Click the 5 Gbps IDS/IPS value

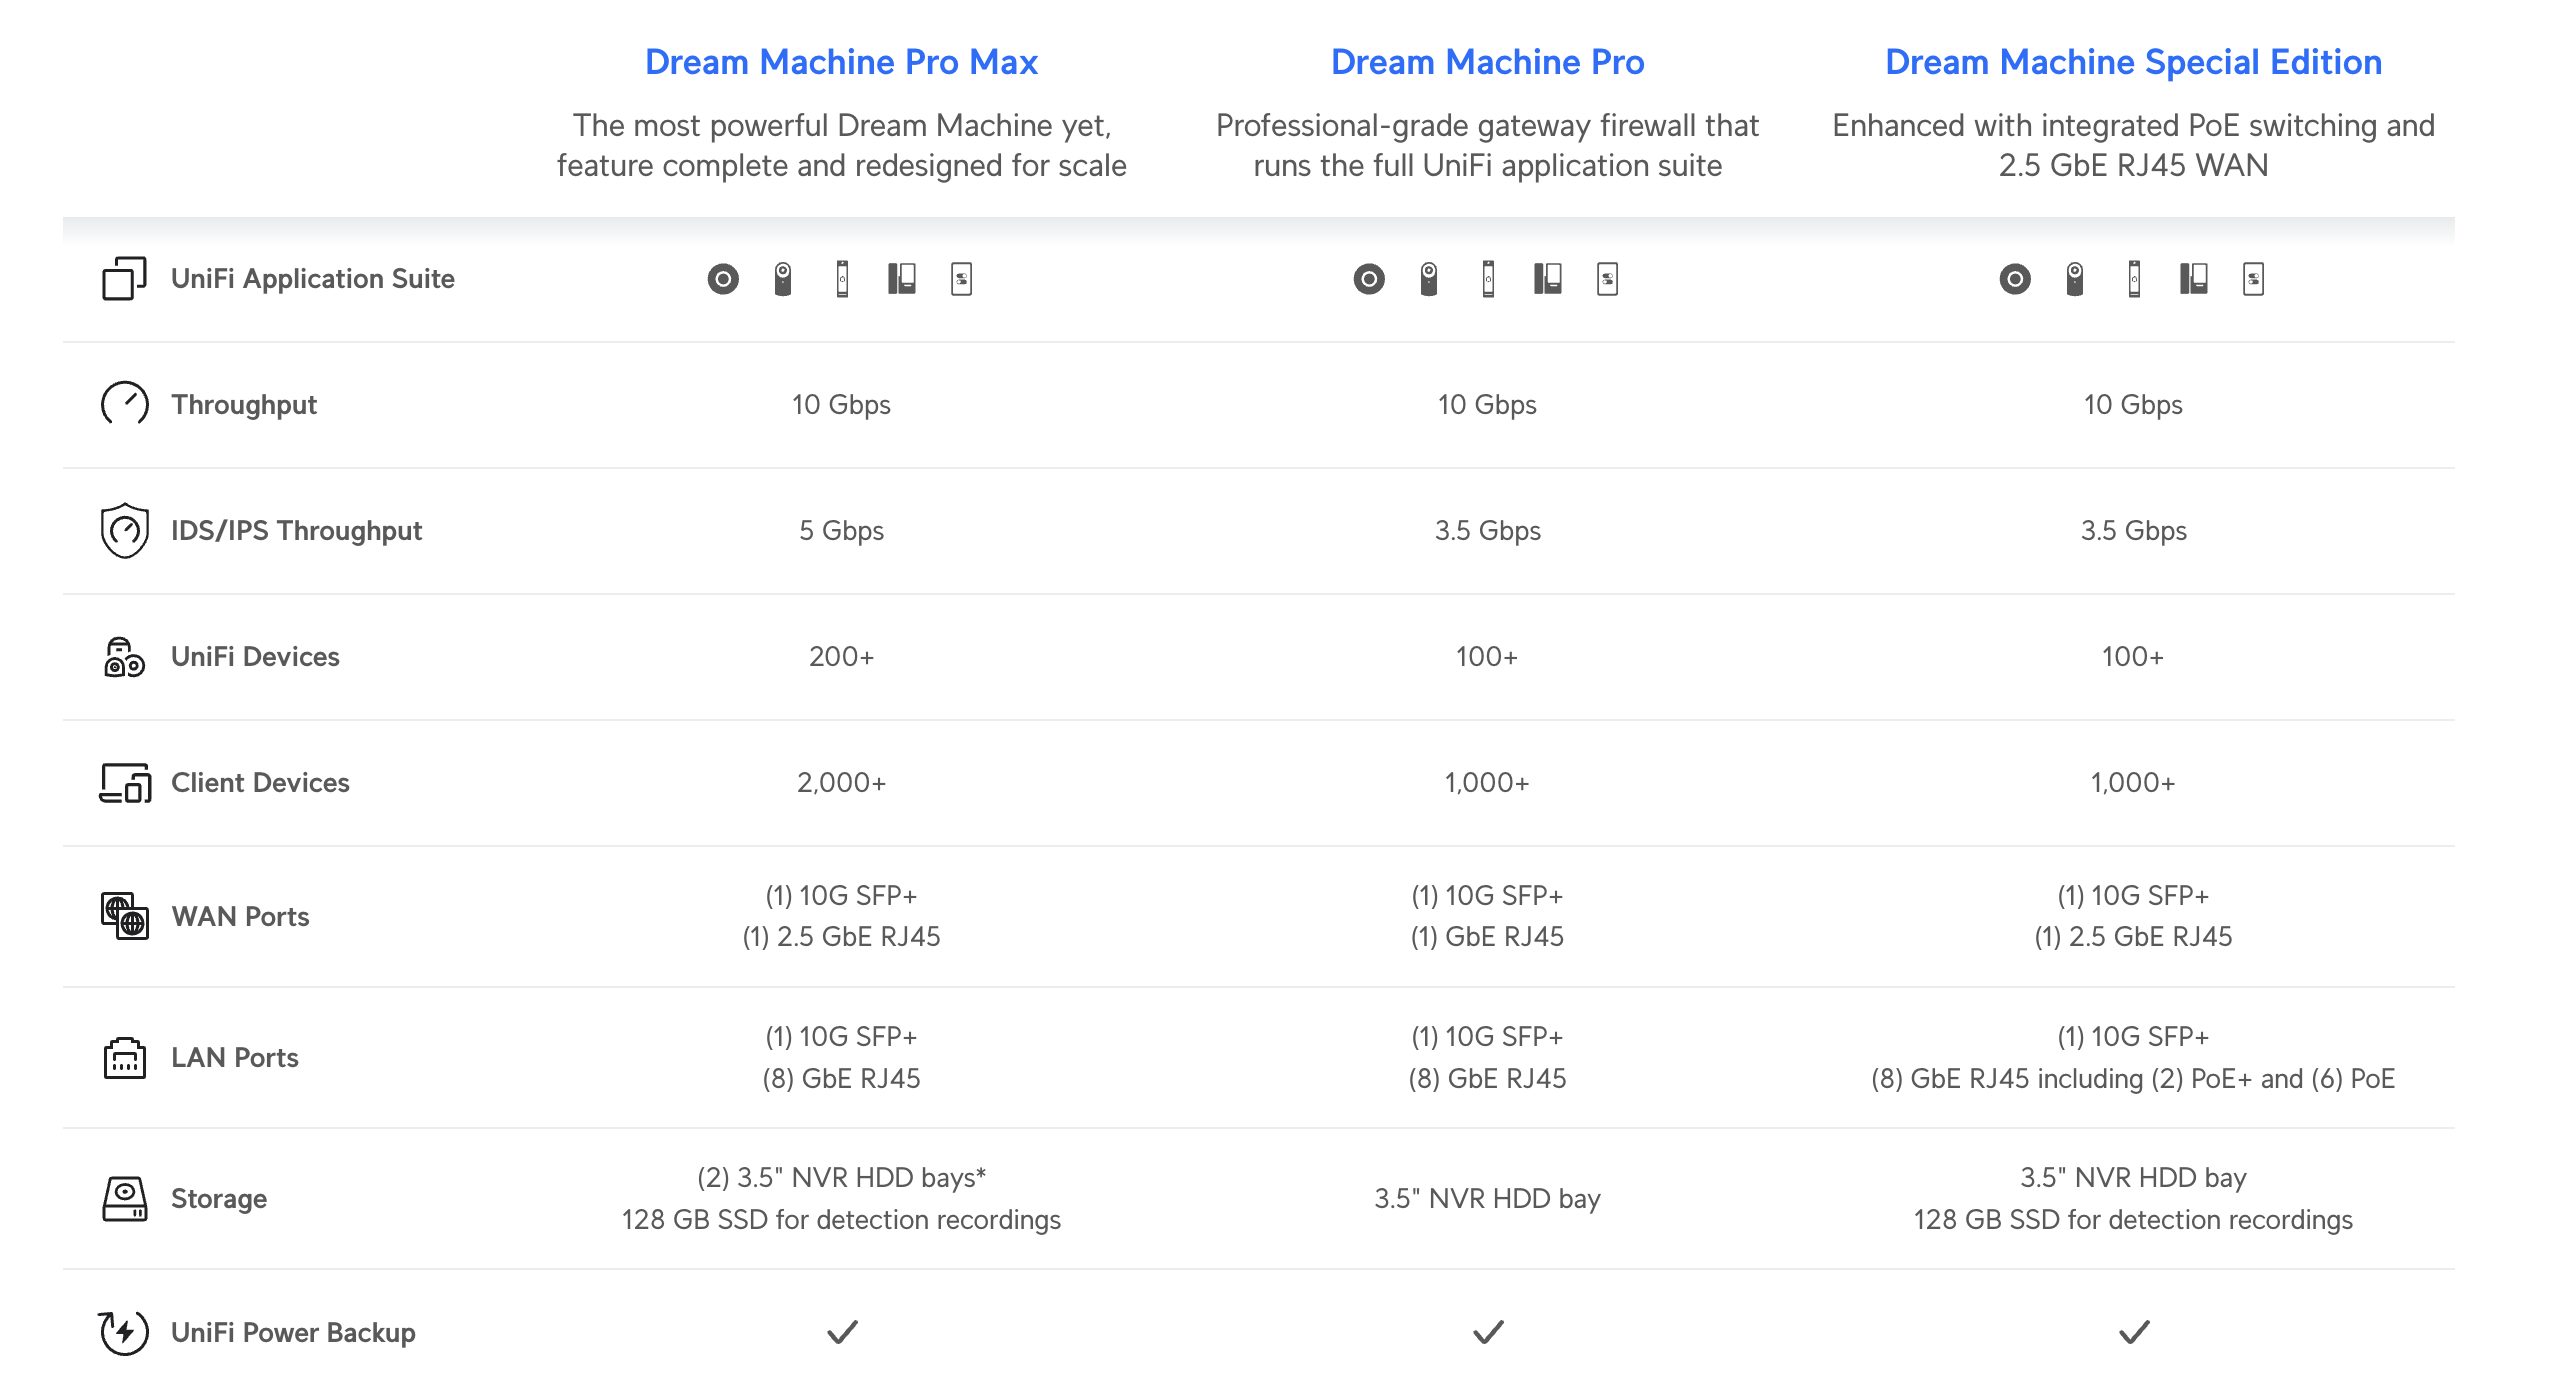click(x=841, y=531)
